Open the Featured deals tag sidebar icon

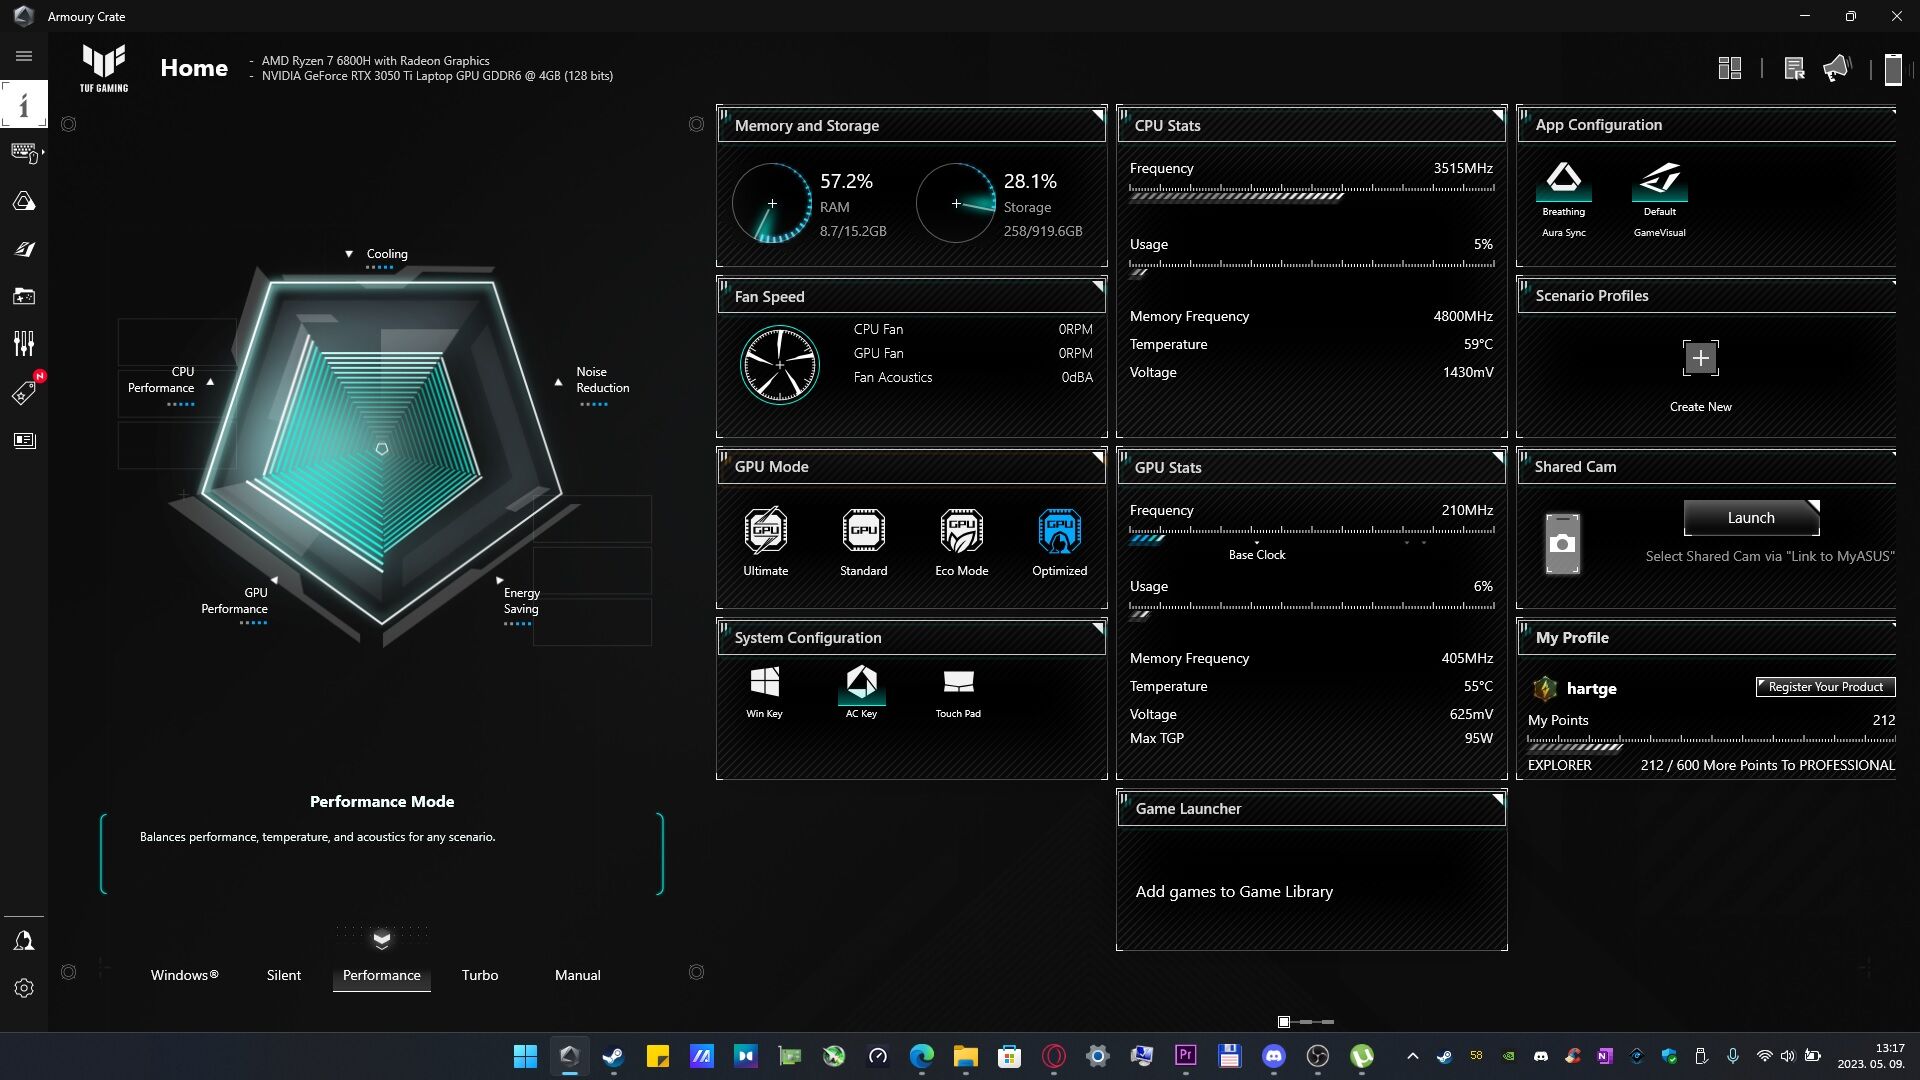(24, 392)
